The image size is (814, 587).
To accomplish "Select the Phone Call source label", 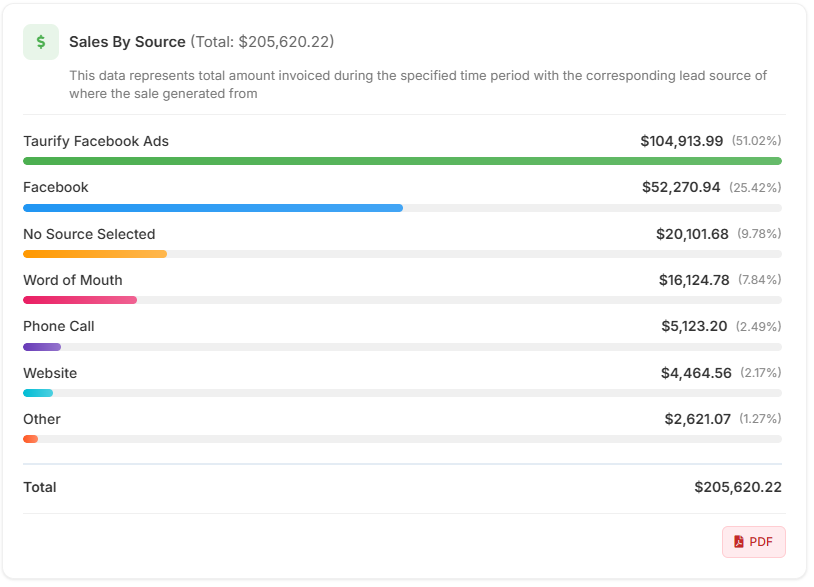I will tap(59, 326).
